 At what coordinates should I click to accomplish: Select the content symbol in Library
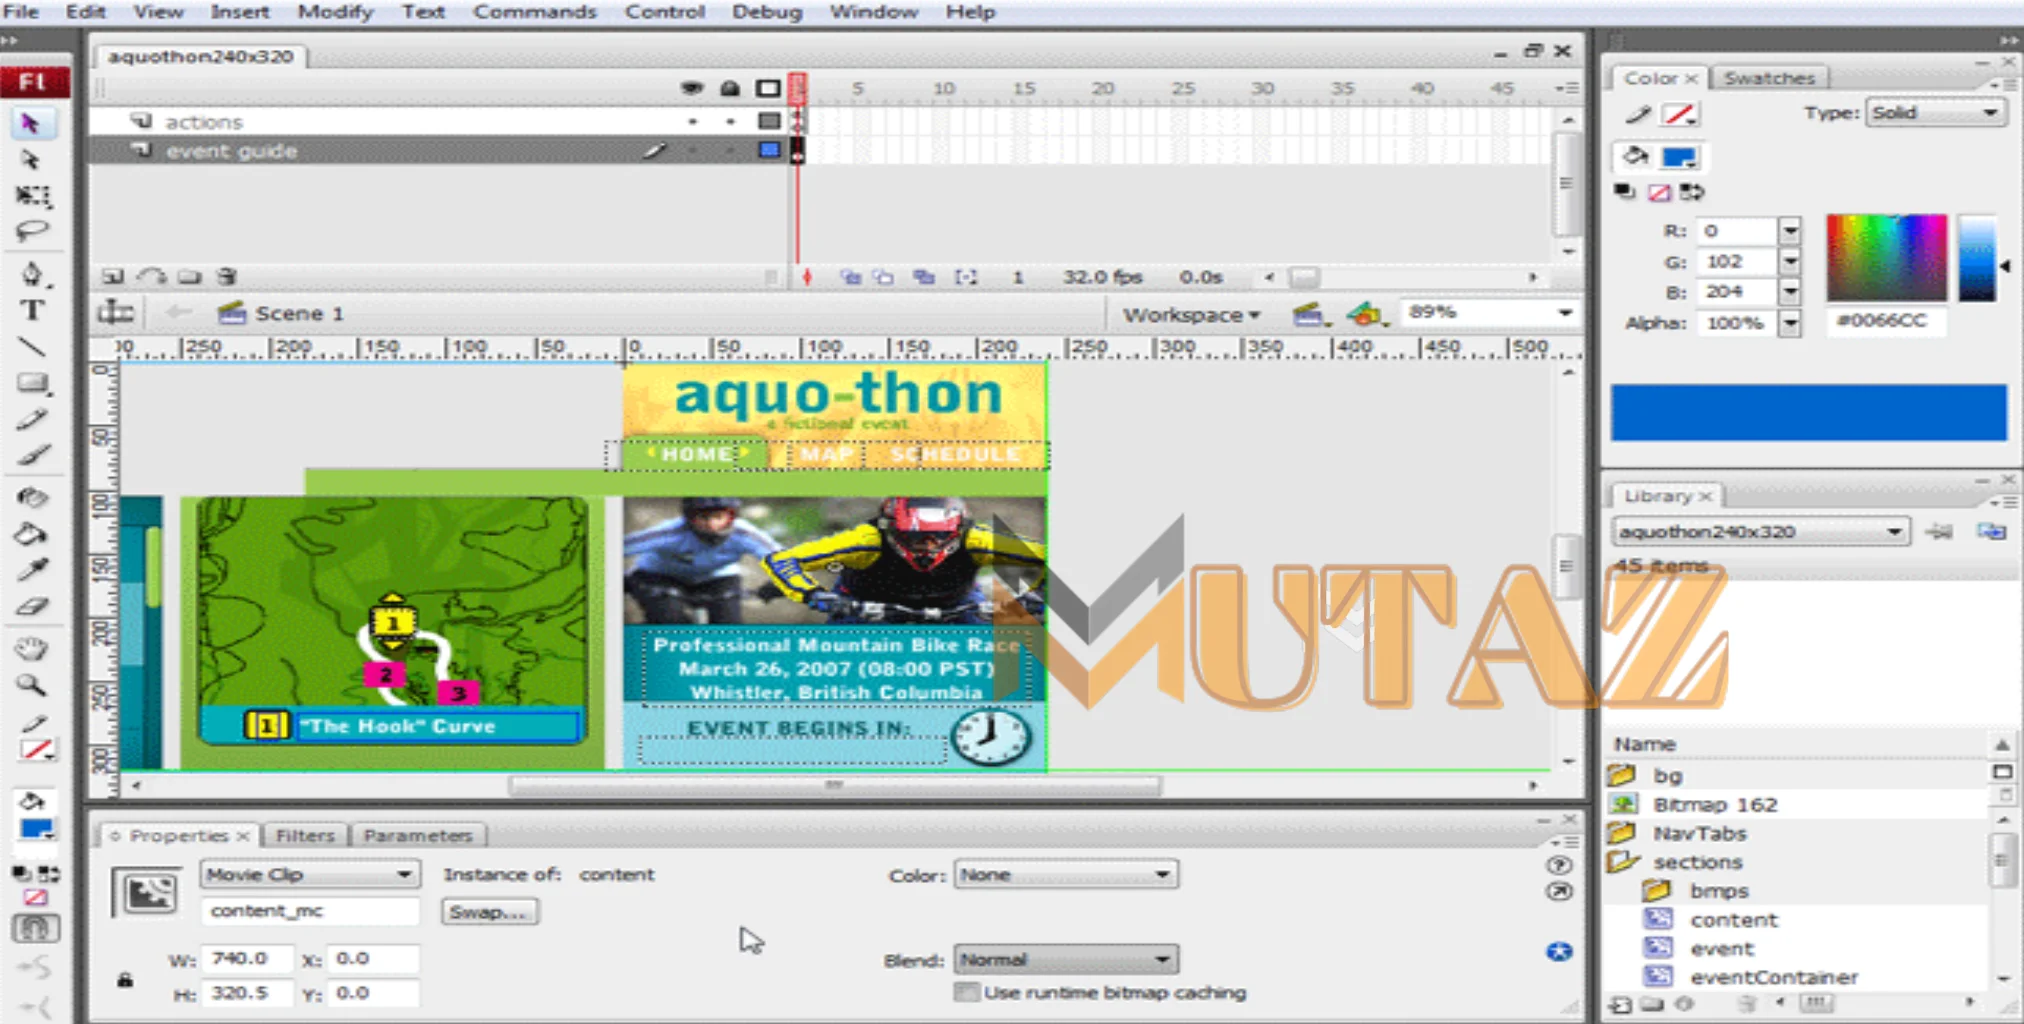[x=1734, y=920]
